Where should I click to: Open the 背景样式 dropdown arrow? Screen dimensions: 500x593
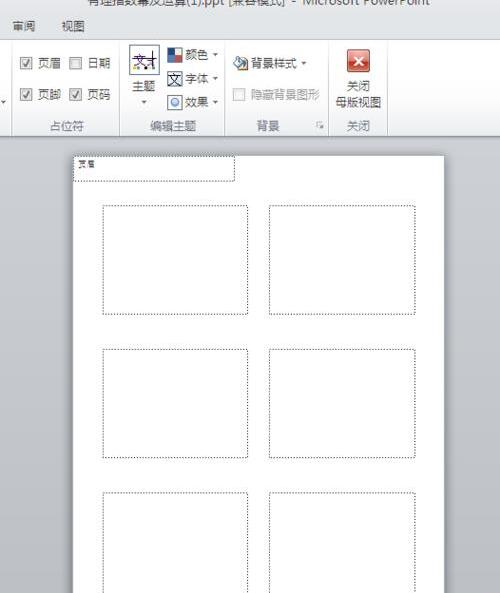(304, 63)
